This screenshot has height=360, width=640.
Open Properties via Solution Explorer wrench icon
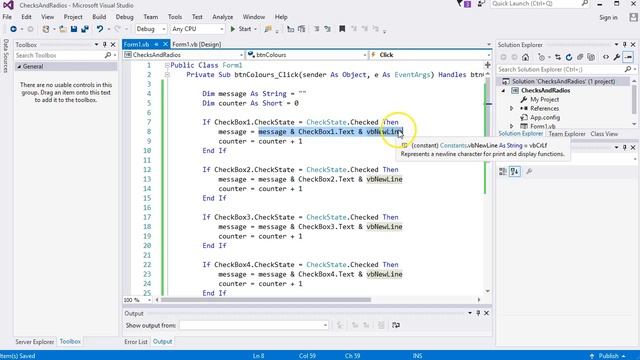click(617, 57)
